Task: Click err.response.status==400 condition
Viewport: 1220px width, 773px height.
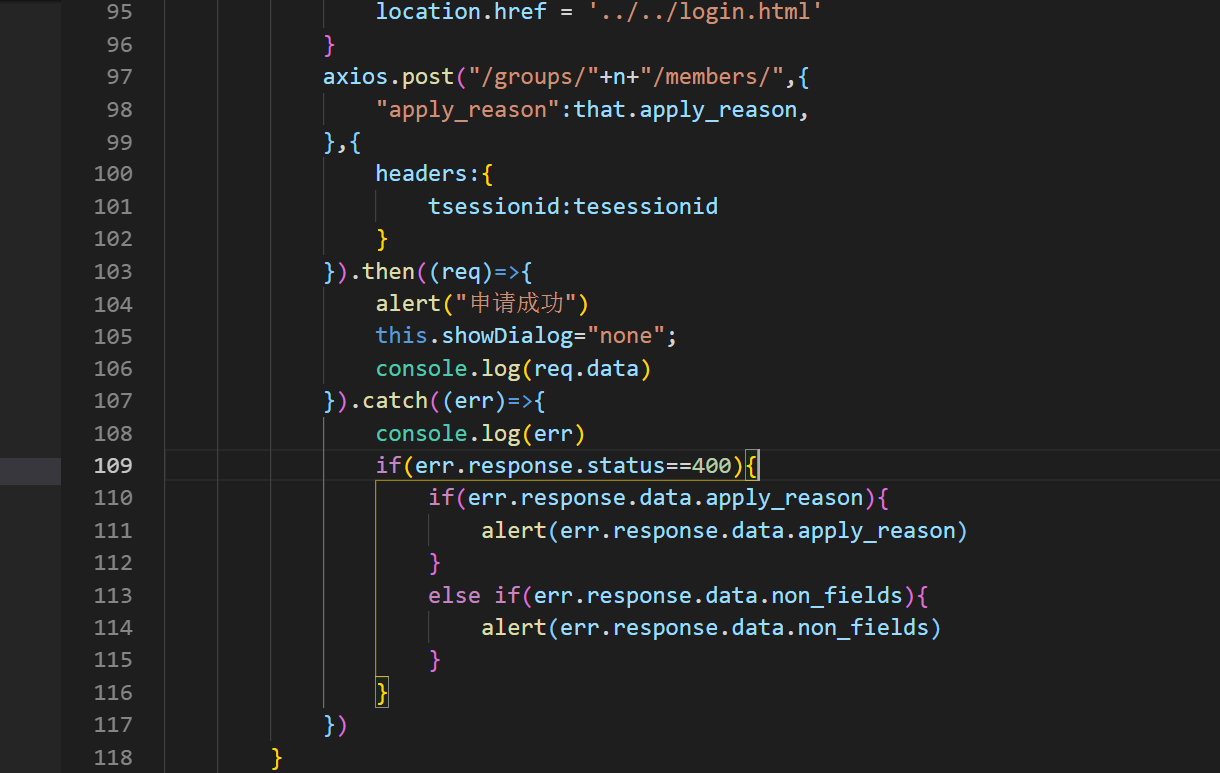Action: click(573, 465)
